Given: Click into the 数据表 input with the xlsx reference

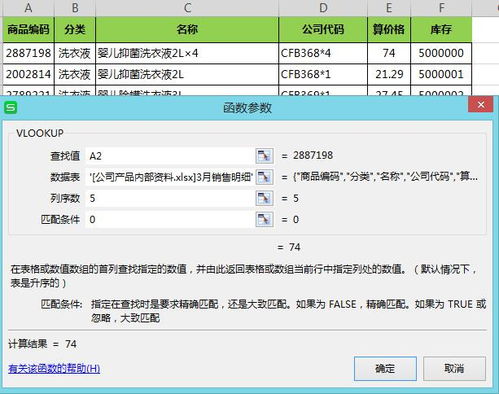Looking at the screenshot, I should click(169, 177).
